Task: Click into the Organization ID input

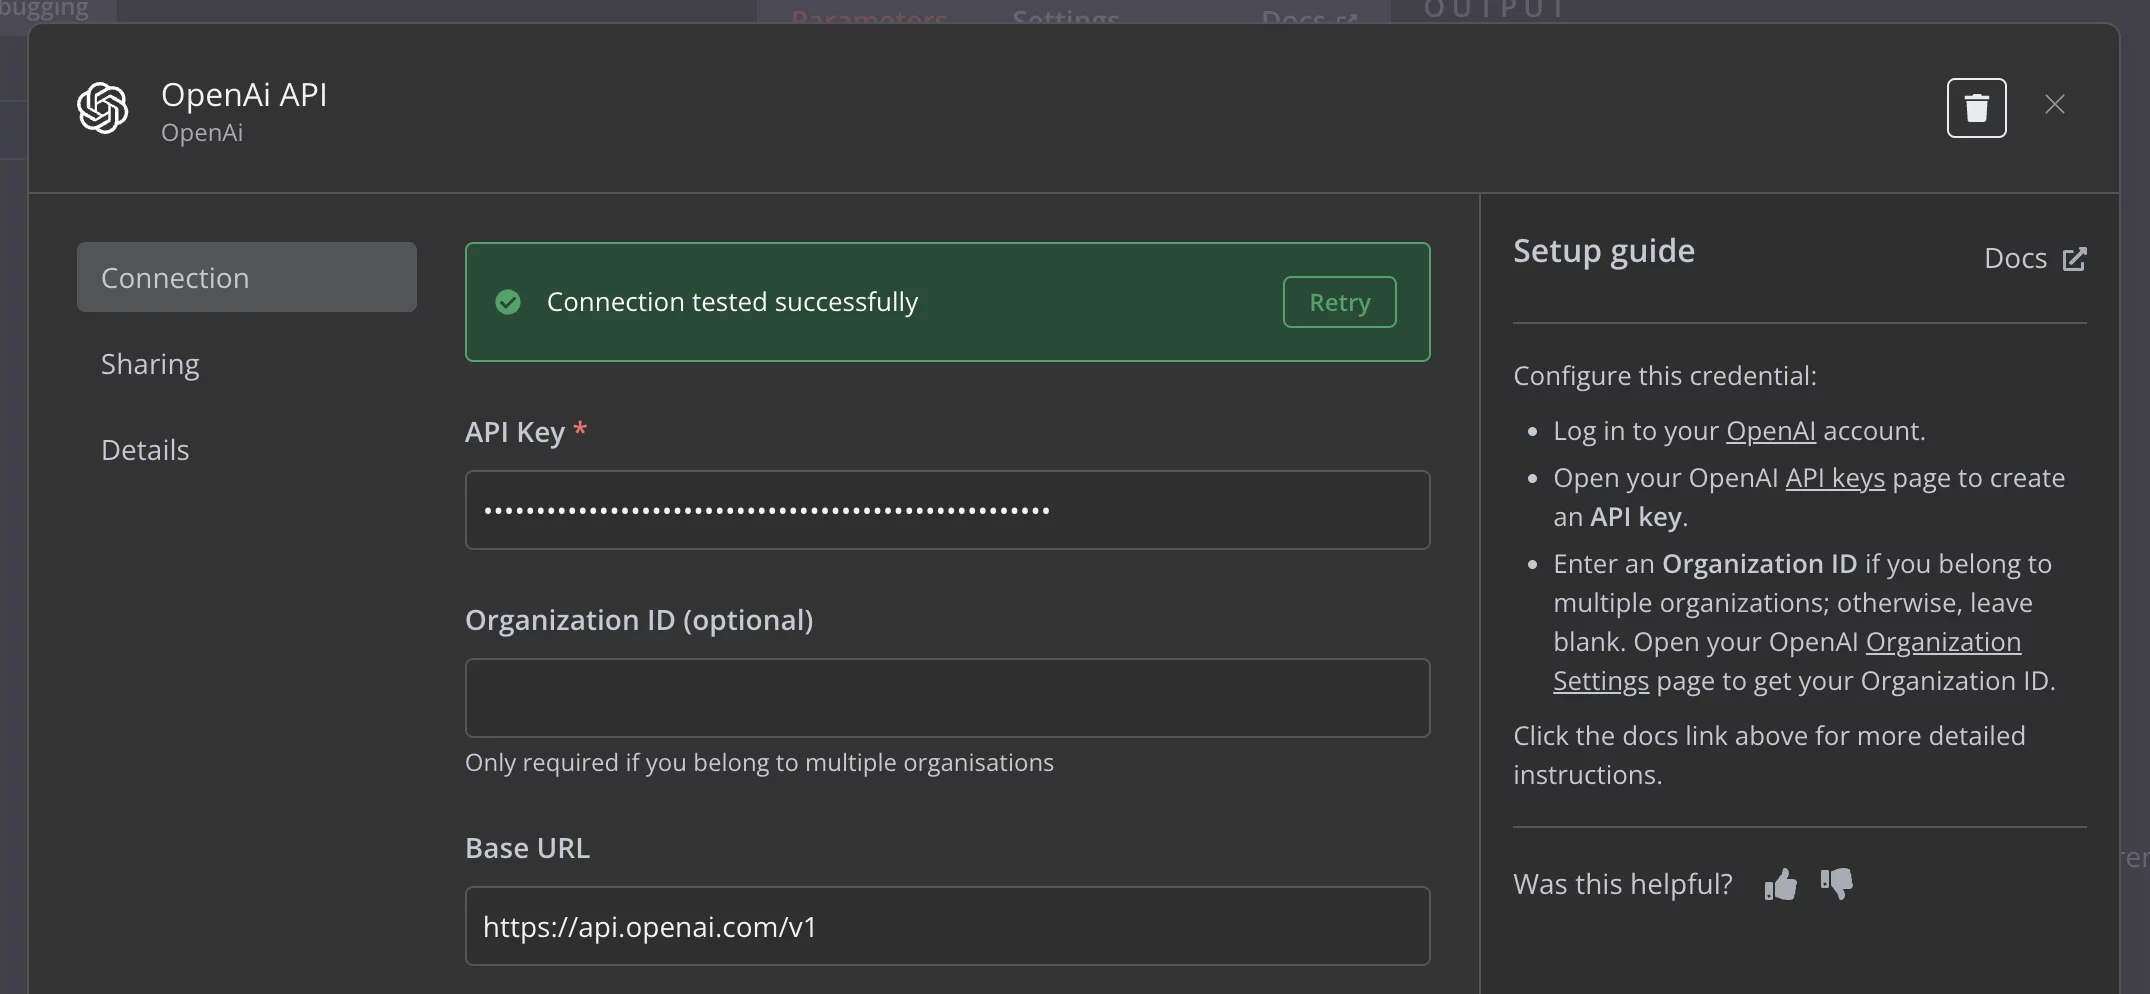Action: pos(947,698)
